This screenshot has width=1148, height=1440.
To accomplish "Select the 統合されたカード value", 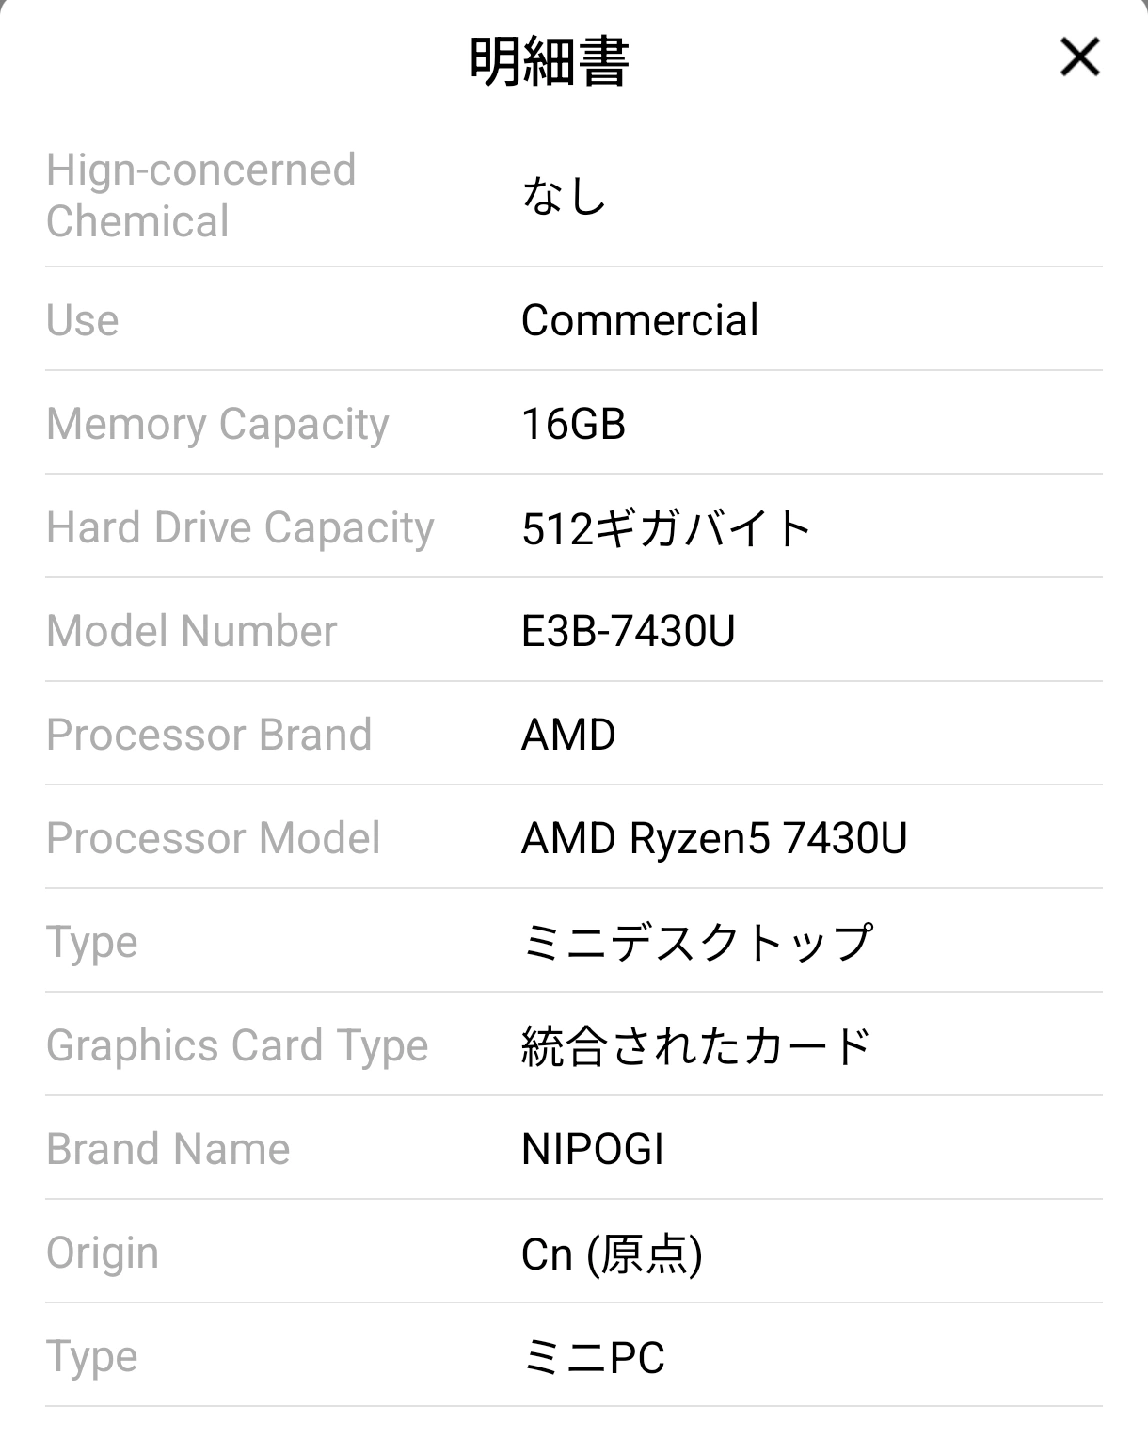I will [696, 1046].
